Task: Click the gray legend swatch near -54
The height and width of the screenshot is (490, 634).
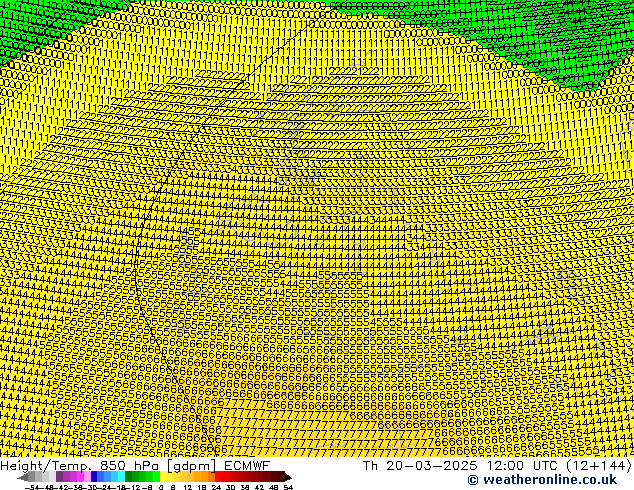Action: click(x=32, y=476)
